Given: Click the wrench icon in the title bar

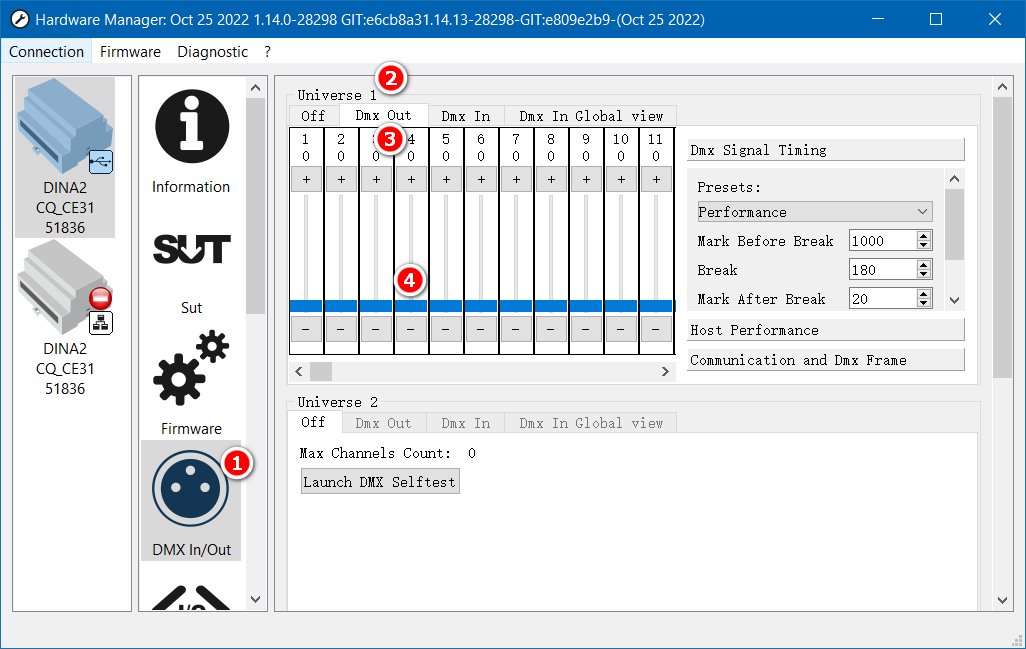Looking at the screenshot, I should 18,20.
